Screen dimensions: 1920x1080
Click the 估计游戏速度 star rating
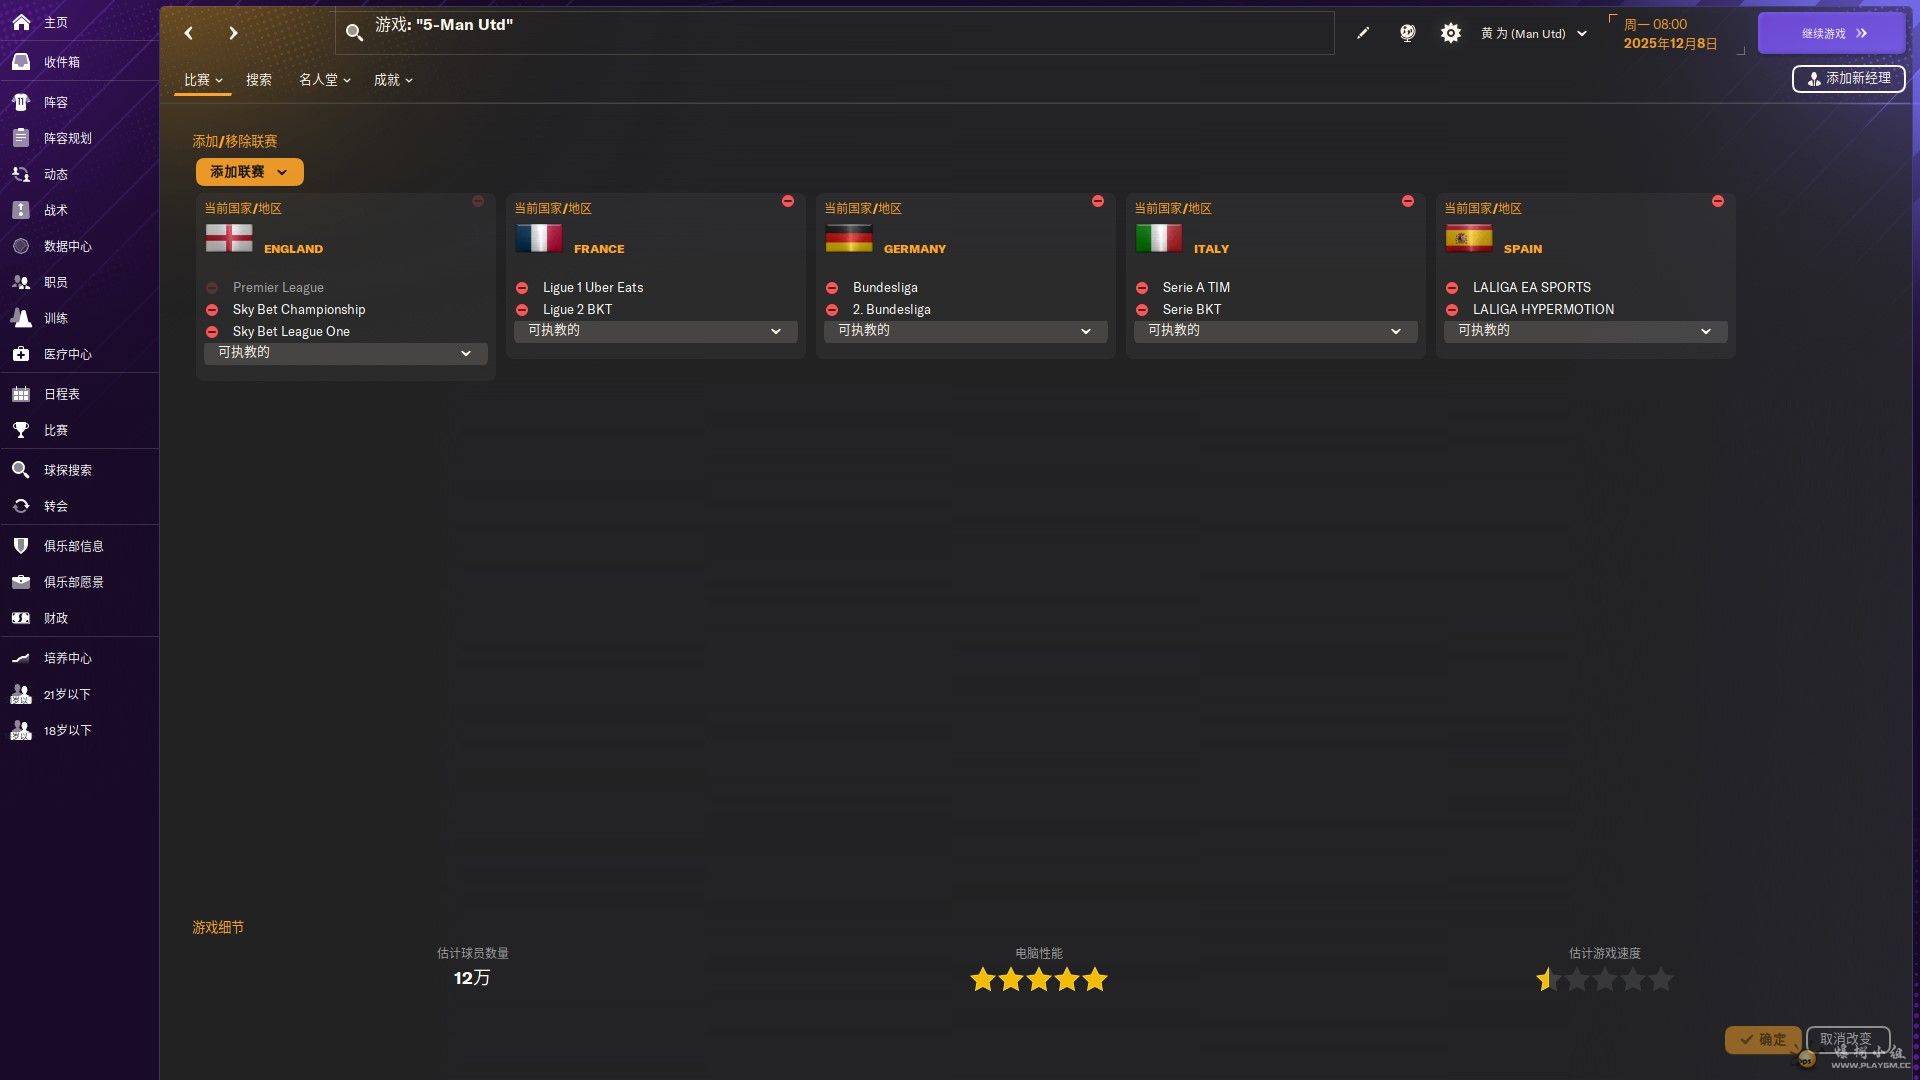1604,980
